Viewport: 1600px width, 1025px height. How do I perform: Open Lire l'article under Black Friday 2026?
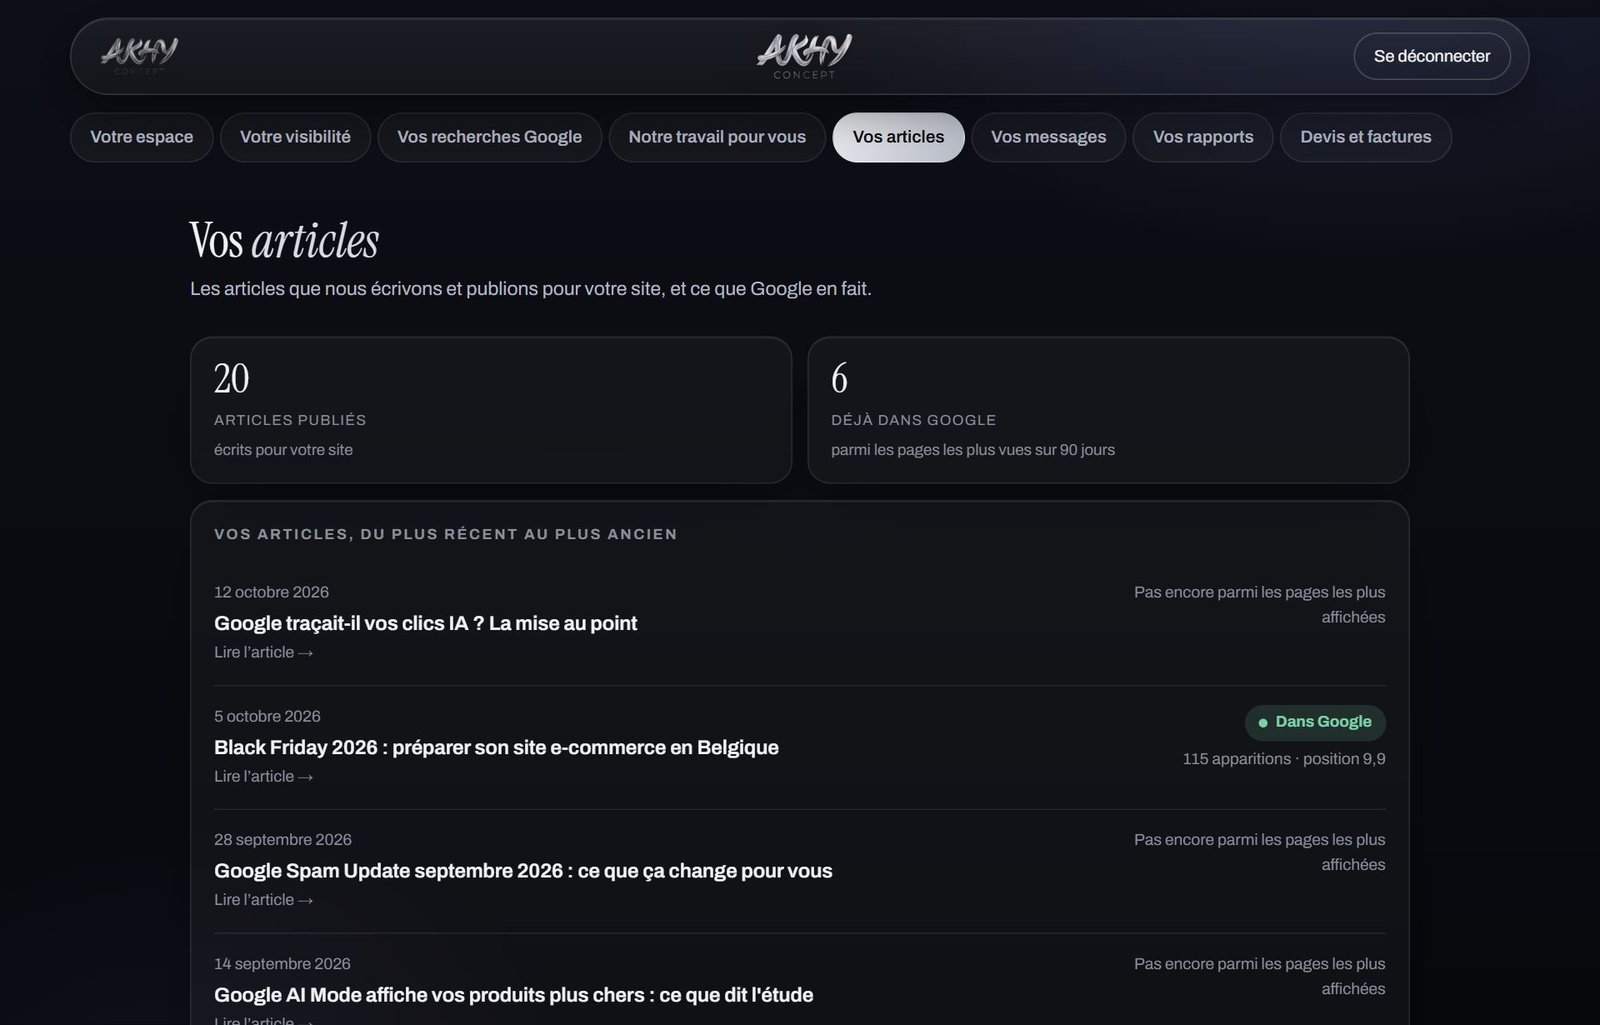pyautogui.click(x=264, y=776)
